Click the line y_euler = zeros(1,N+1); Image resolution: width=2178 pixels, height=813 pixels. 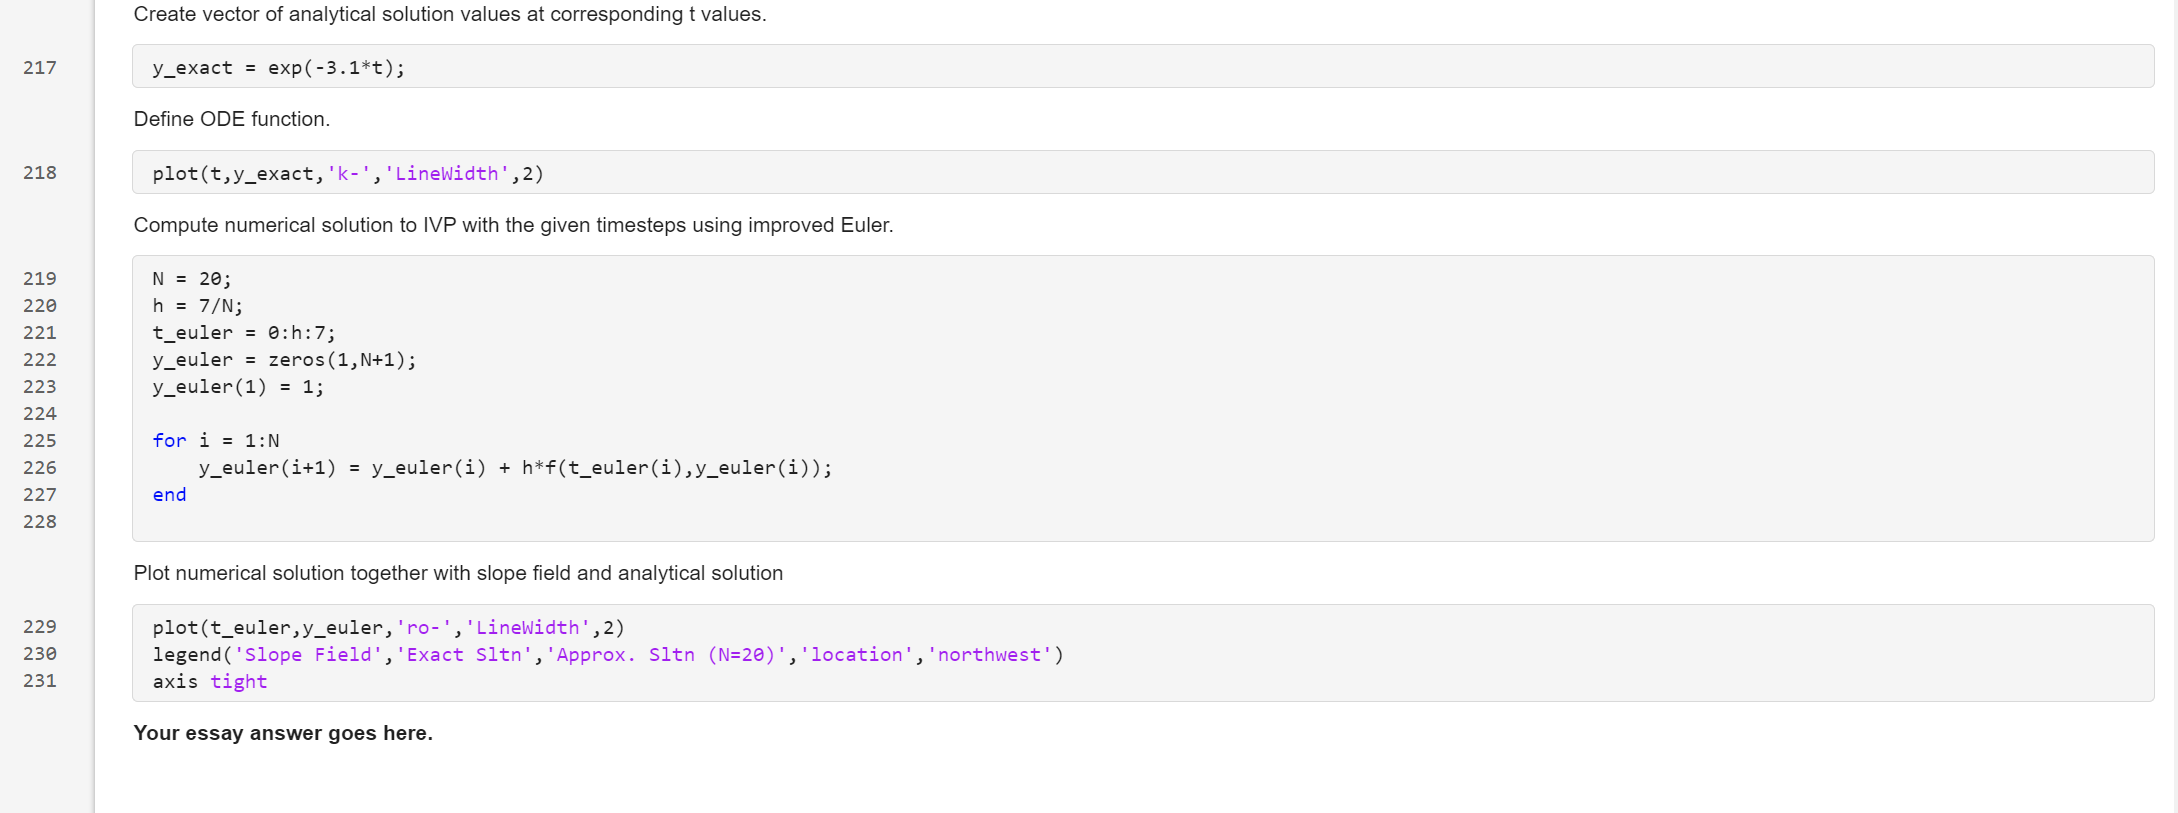pyautogui.click(x=285, y=360)
